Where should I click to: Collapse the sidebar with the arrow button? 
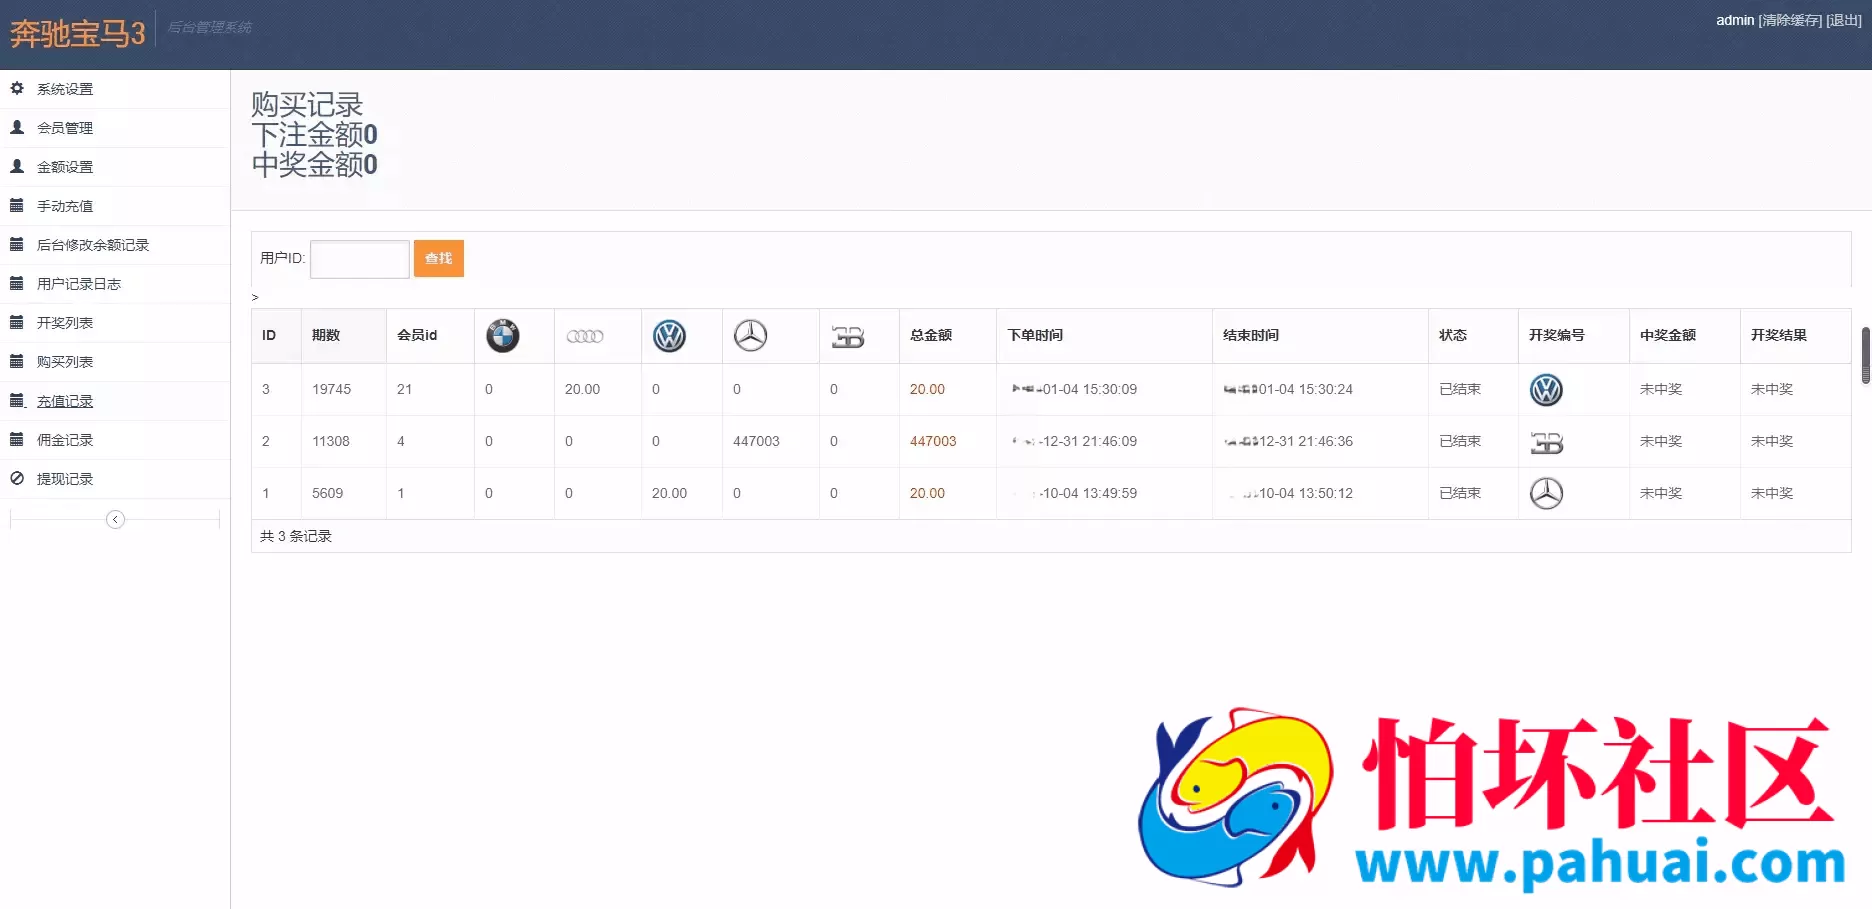[x=115, y=519]
